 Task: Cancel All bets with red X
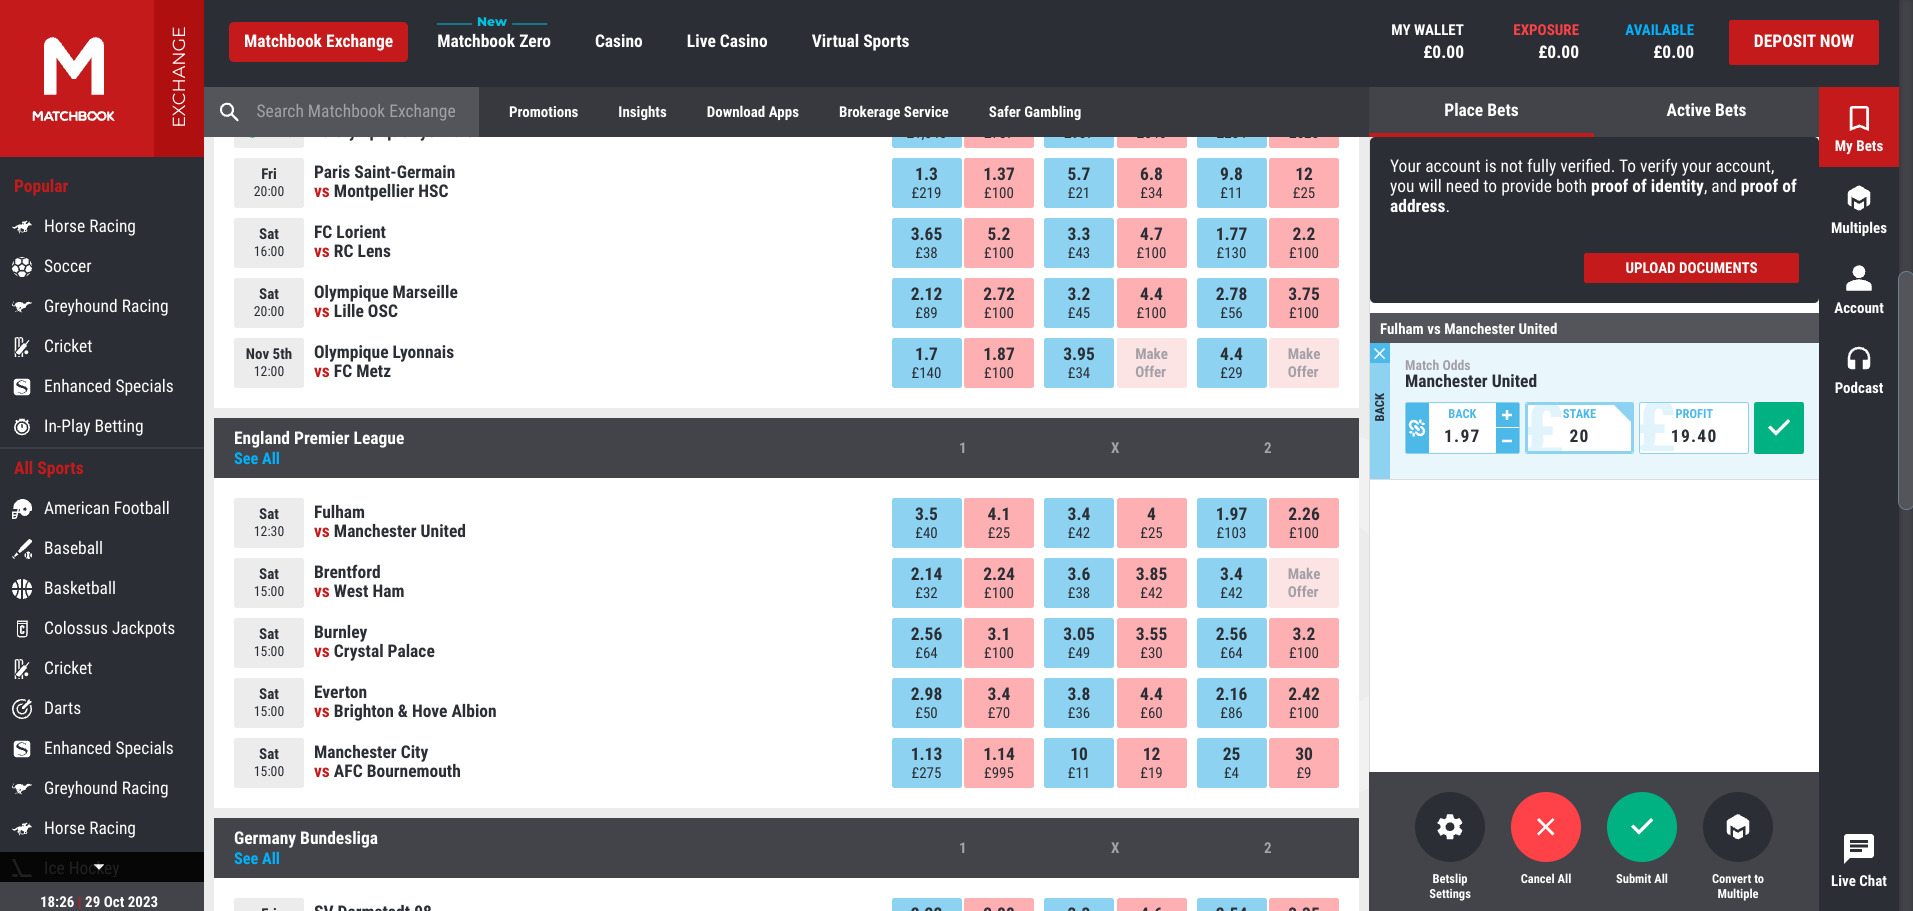click(1545, 827)
